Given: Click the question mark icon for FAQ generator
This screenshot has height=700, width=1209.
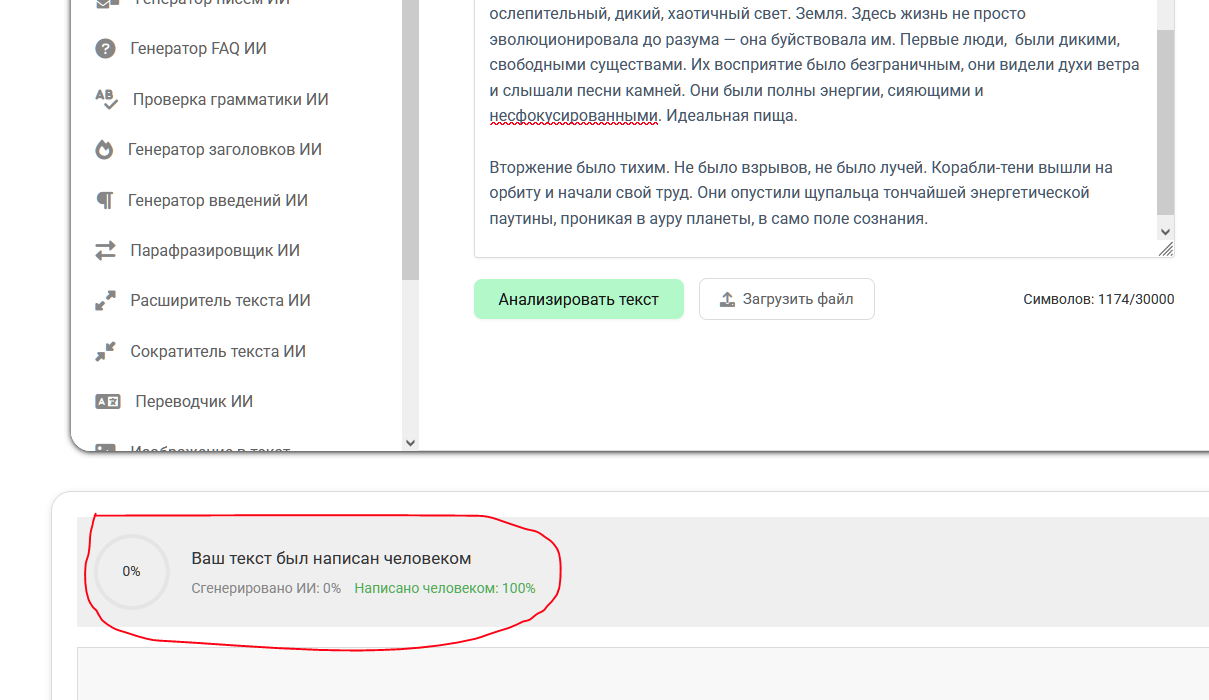Looking at the screenshot, I should coord(105,49).
